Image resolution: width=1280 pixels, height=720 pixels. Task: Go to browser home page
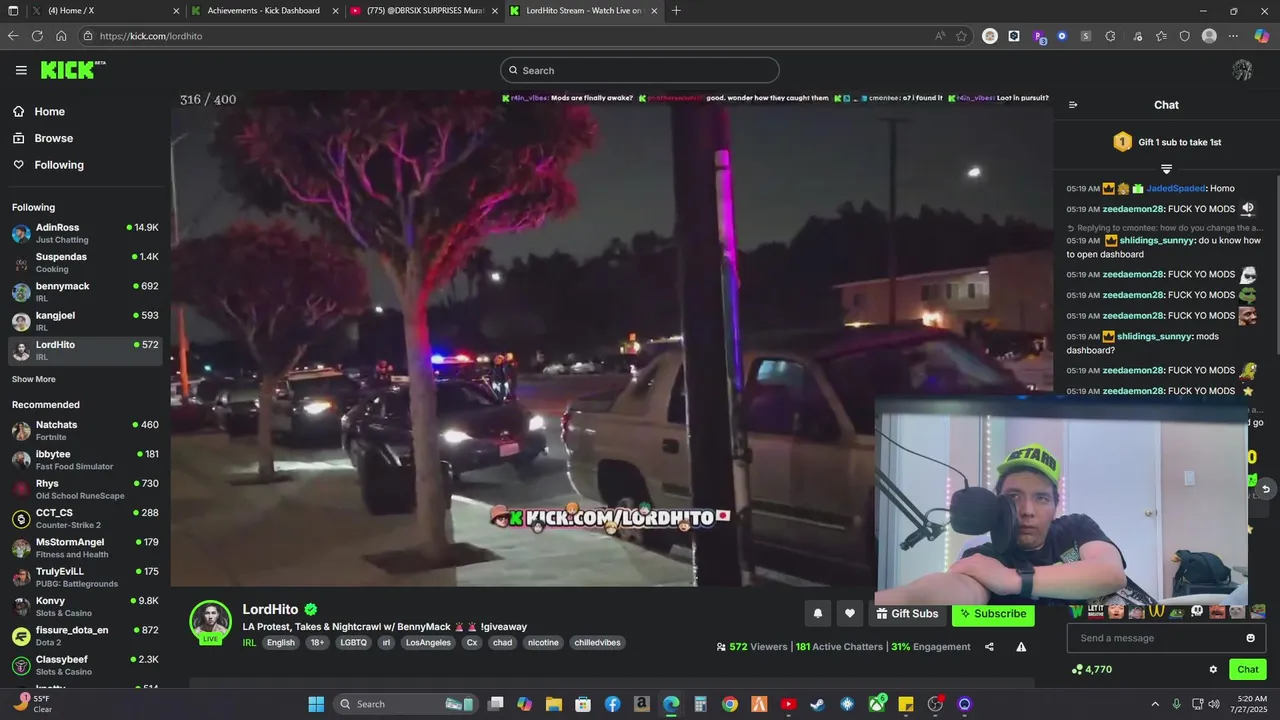61,36
